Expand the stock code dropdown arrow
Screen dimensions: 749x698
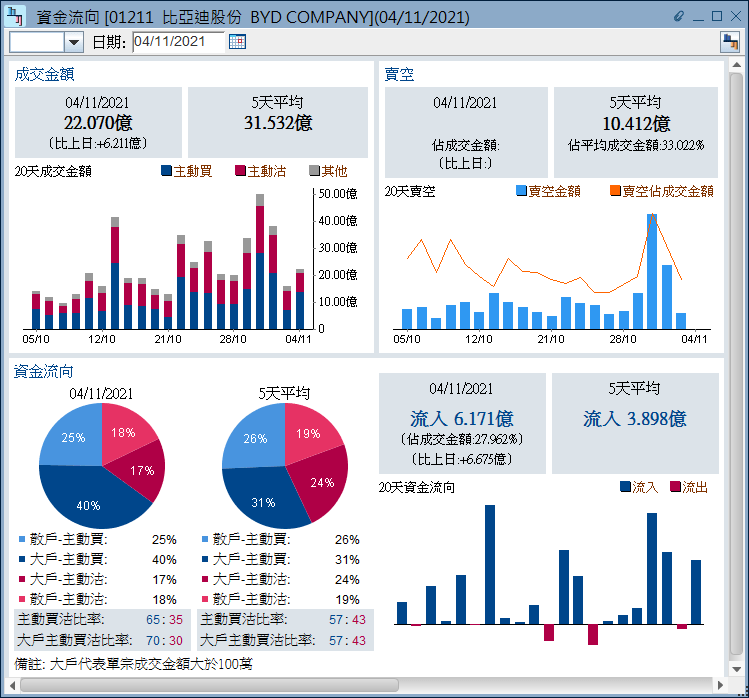coord(73,42)
